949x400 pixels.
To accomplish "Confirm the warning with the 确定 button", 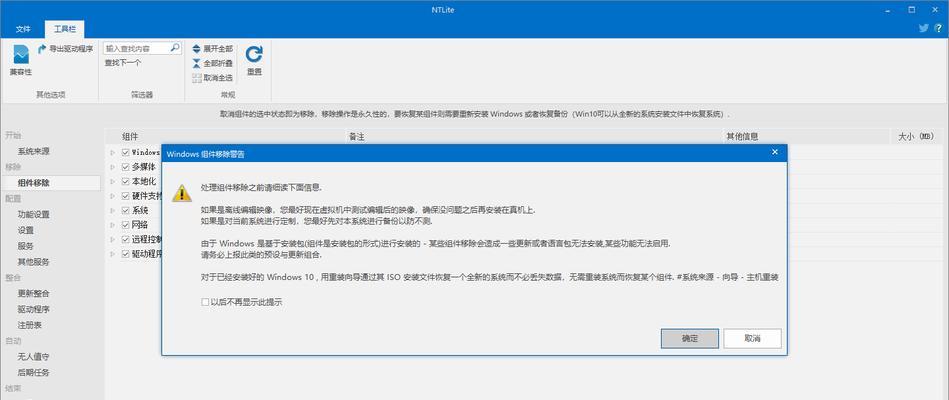I will pyautogui.click(x=690, y=338).
